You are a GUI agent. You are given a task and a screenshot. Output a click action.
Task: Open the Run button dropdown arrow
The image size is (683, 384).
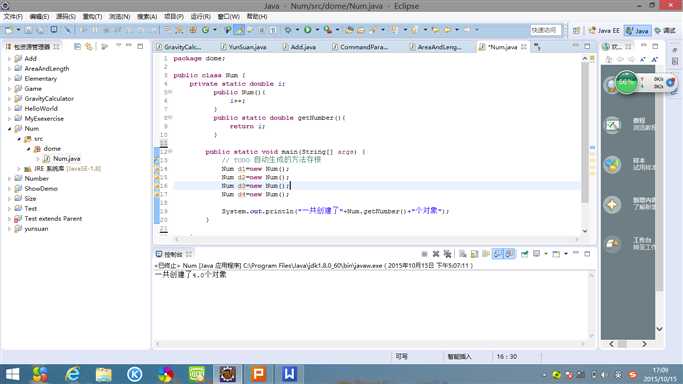(317, 30)
